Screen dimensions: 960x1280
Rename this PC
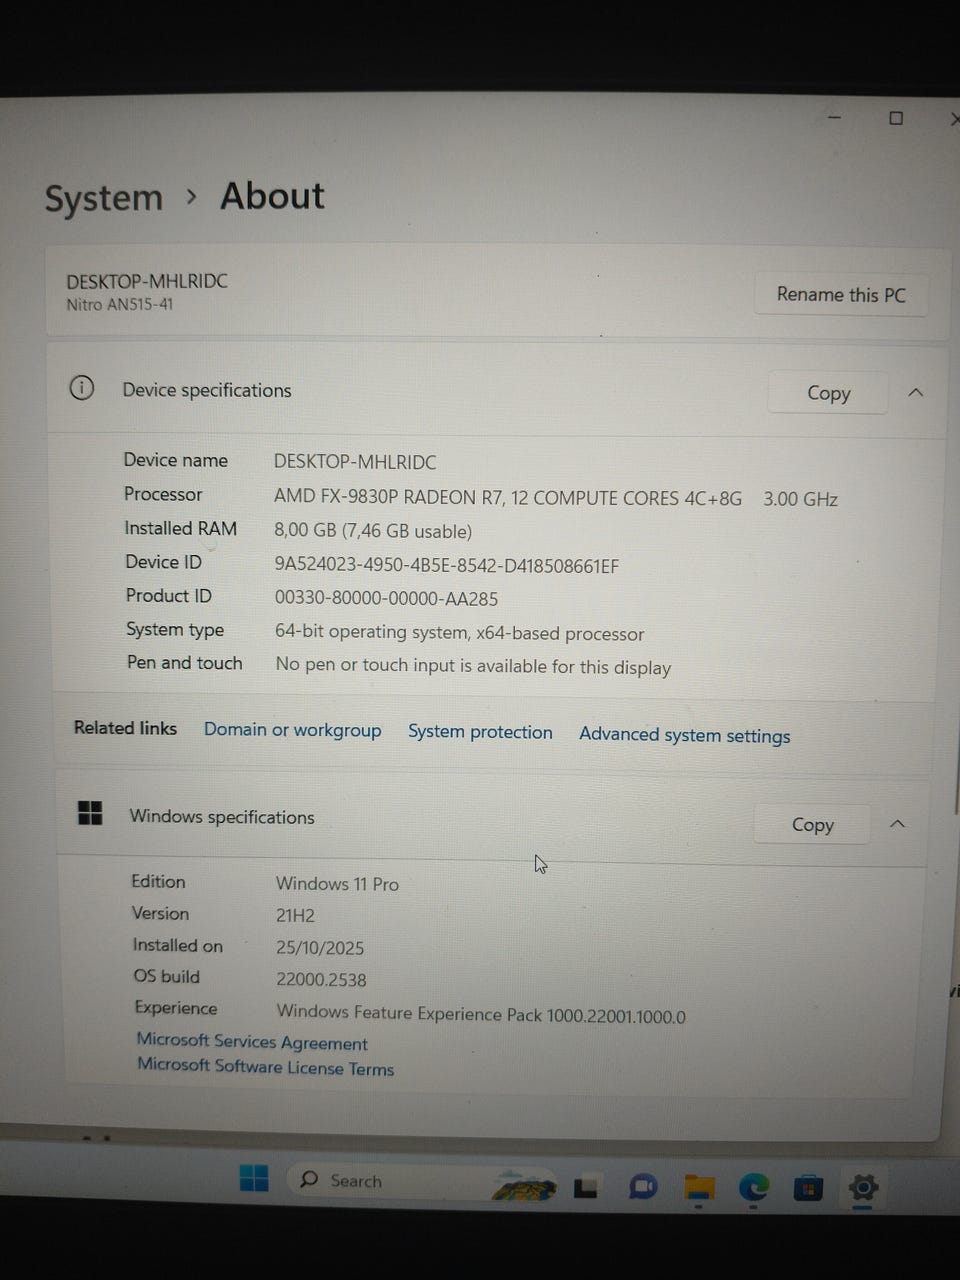841,294
